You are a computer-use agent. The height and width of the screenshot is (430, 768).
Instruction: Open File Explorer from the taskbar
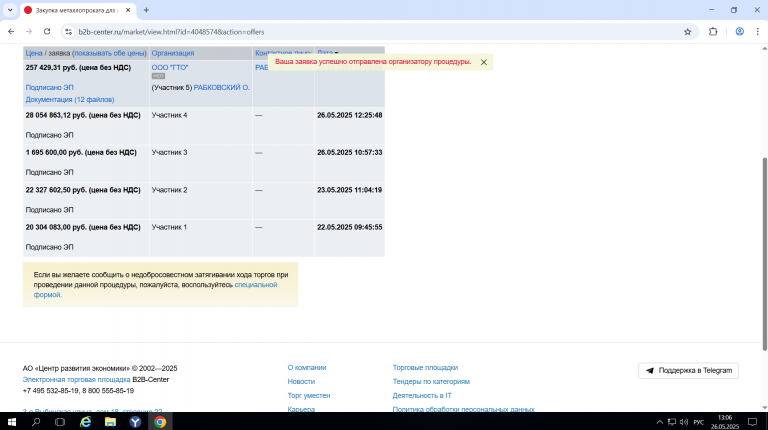110,422
